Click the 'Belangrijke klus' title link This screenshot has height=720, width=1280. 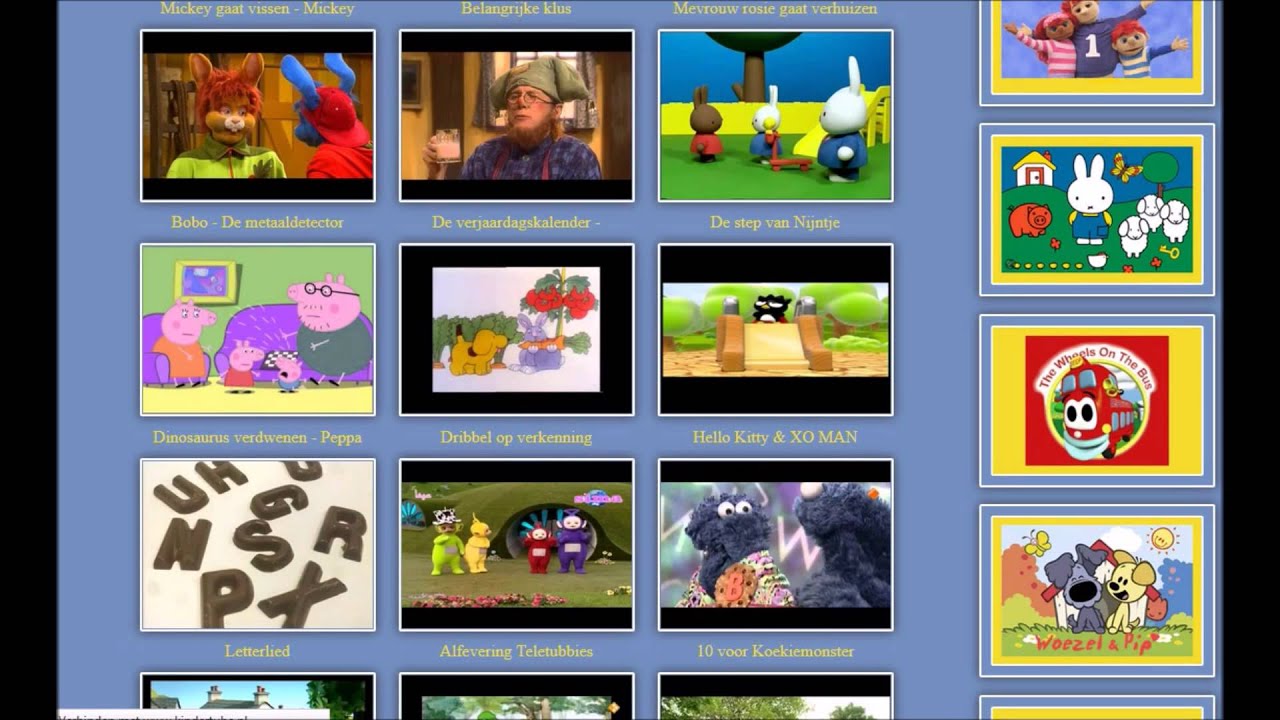[516, 9]
